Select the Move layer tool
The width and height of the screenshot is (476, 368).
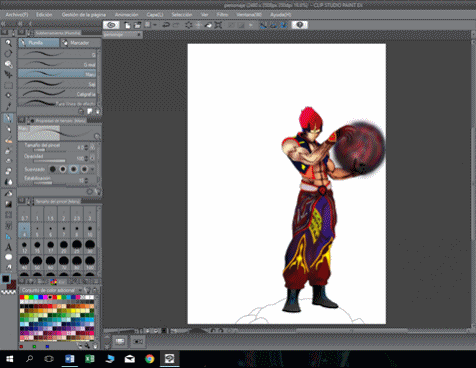pos(8,74)
